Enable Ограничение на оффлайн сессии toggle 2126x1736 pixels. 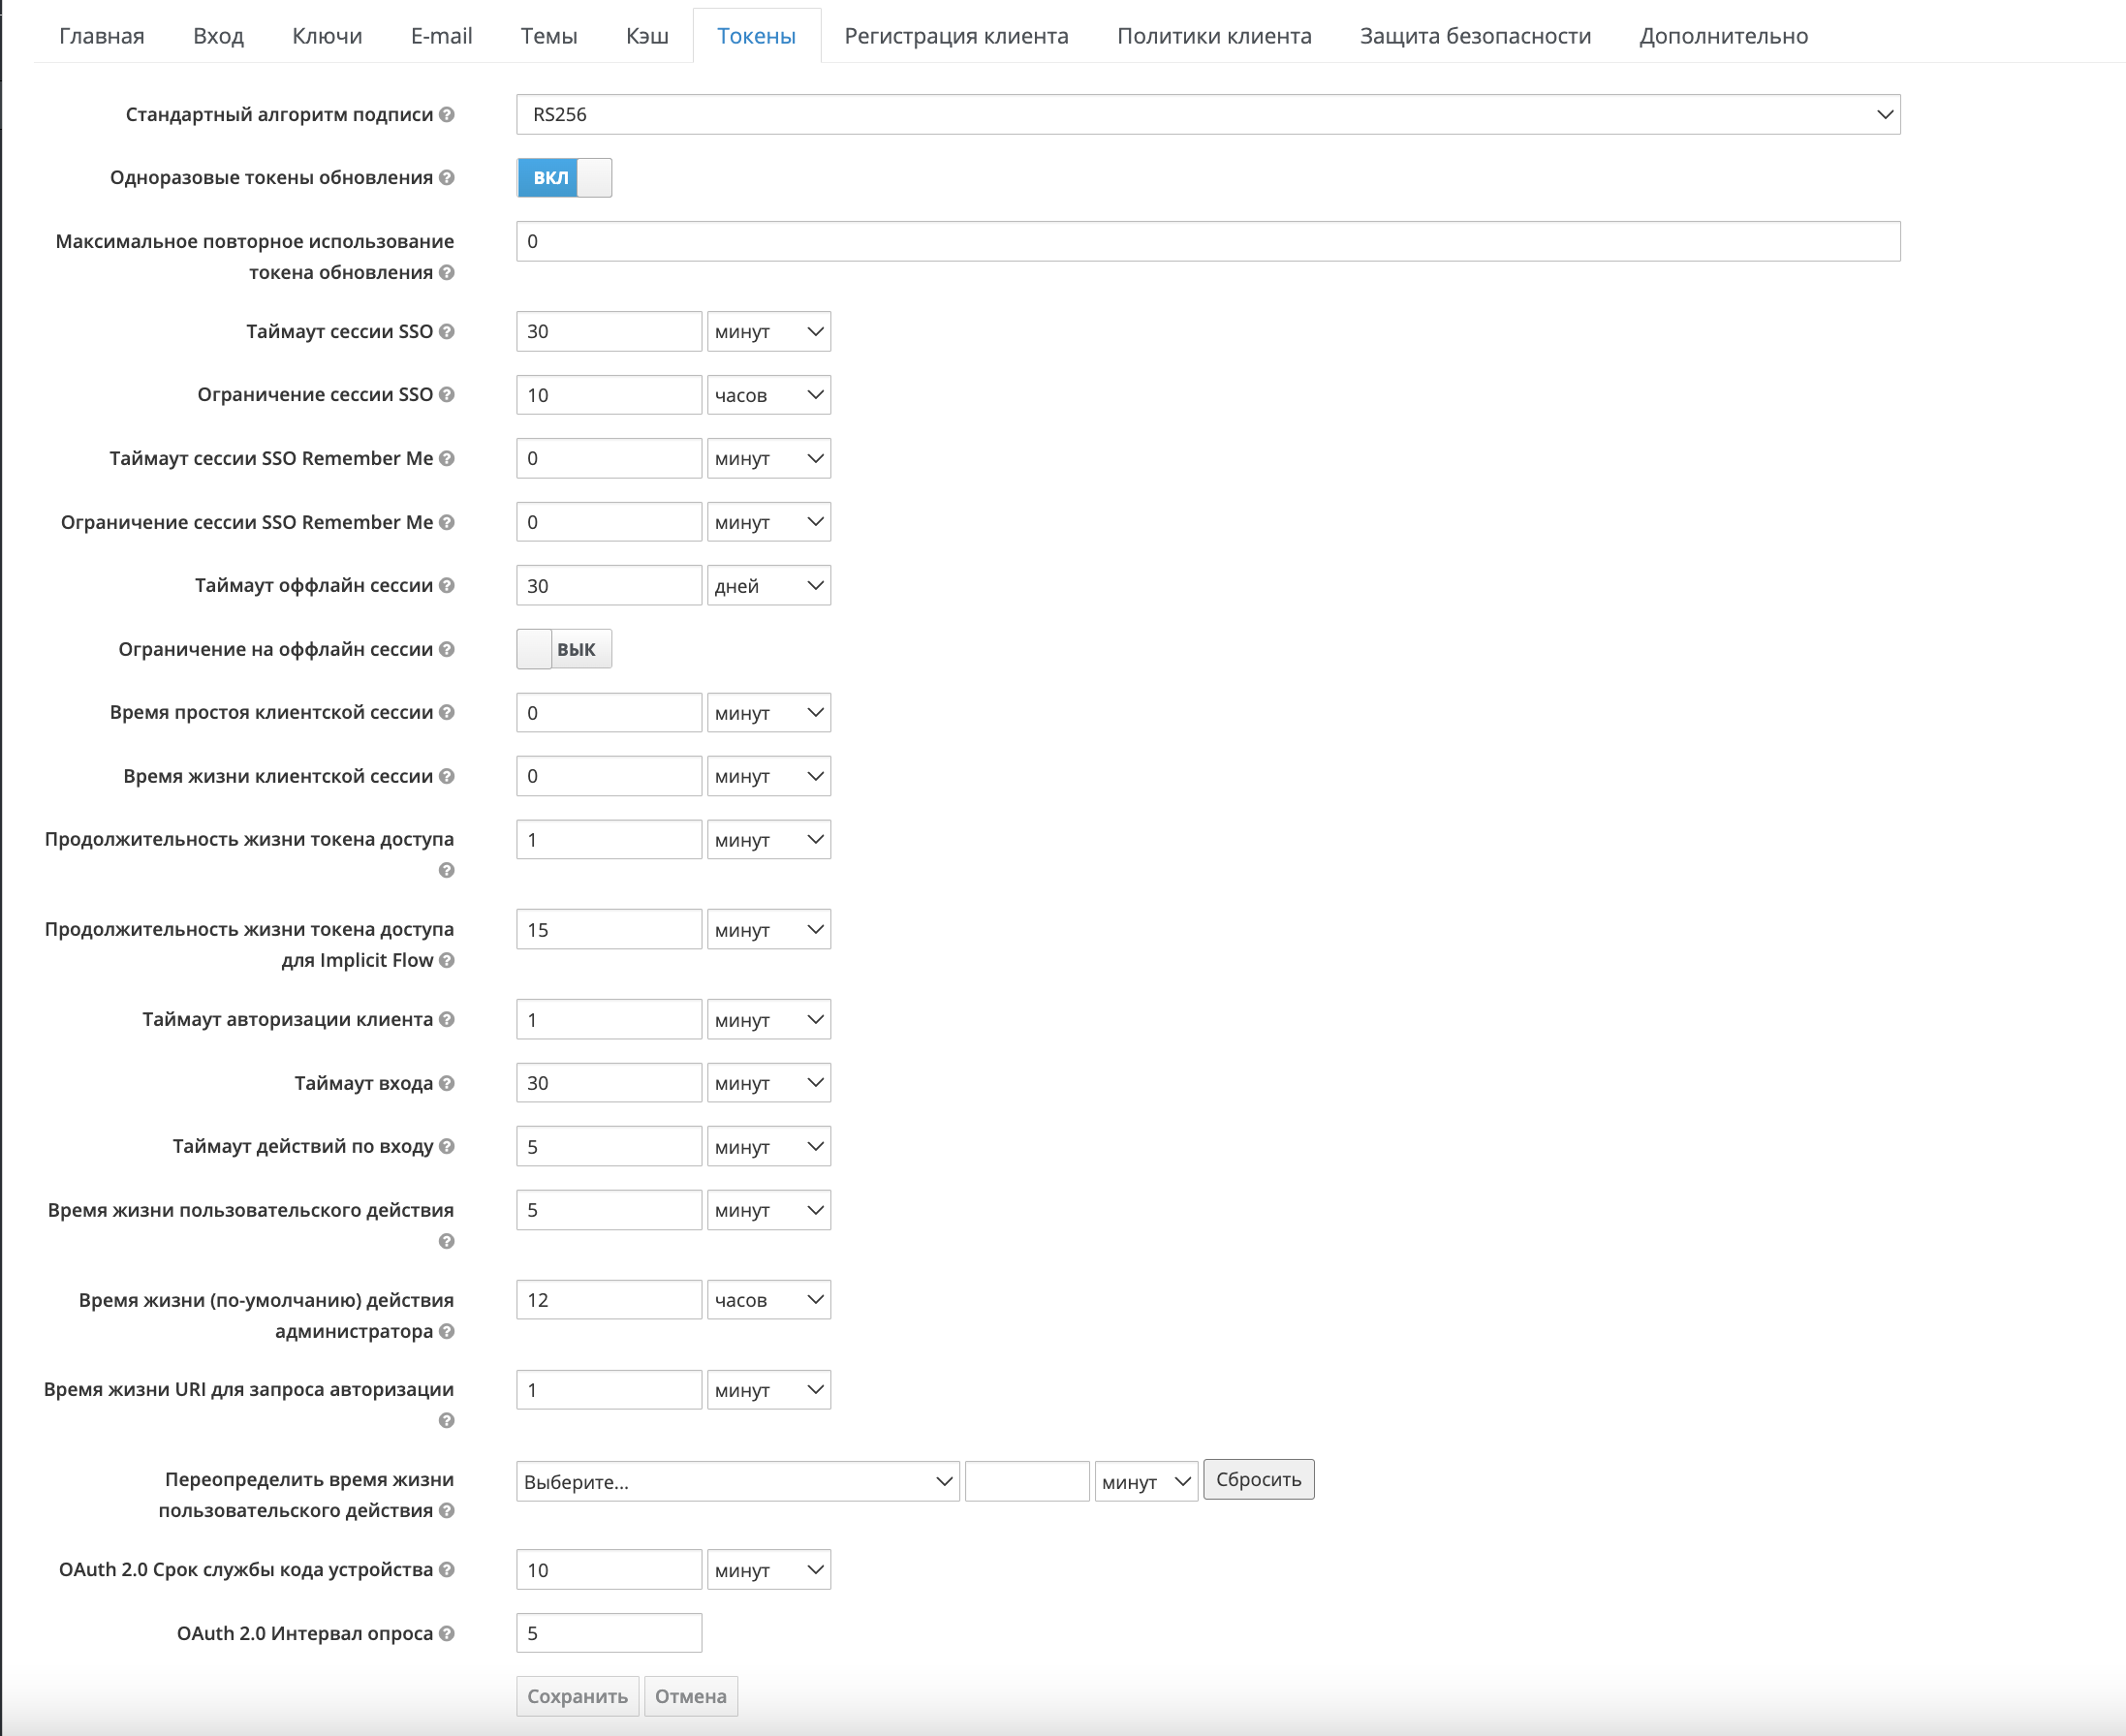pos(564,649)
